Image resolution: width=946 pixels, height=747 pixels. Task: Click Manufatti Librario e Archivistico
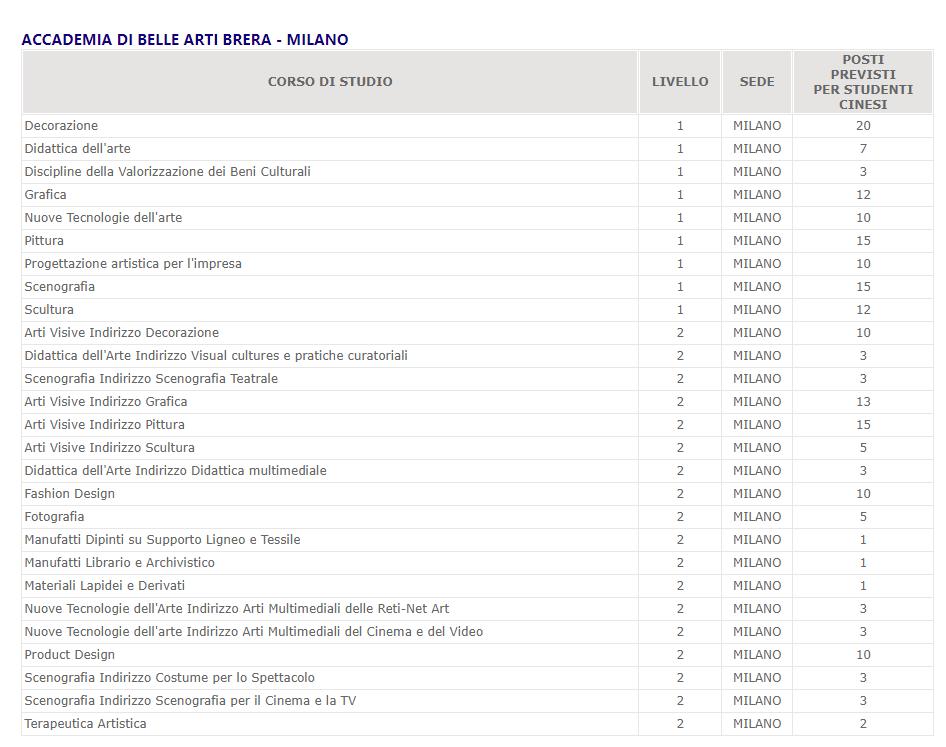[x=120, y=563]
